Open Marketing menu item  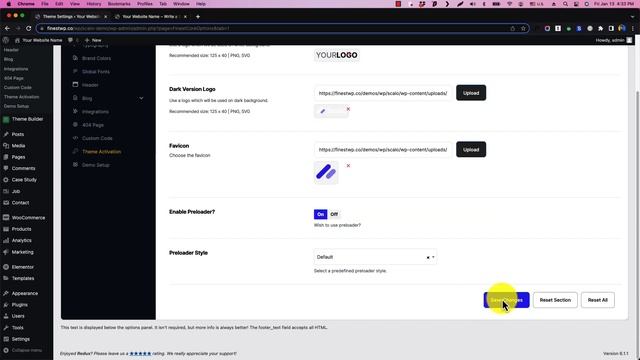coord(22,252)
